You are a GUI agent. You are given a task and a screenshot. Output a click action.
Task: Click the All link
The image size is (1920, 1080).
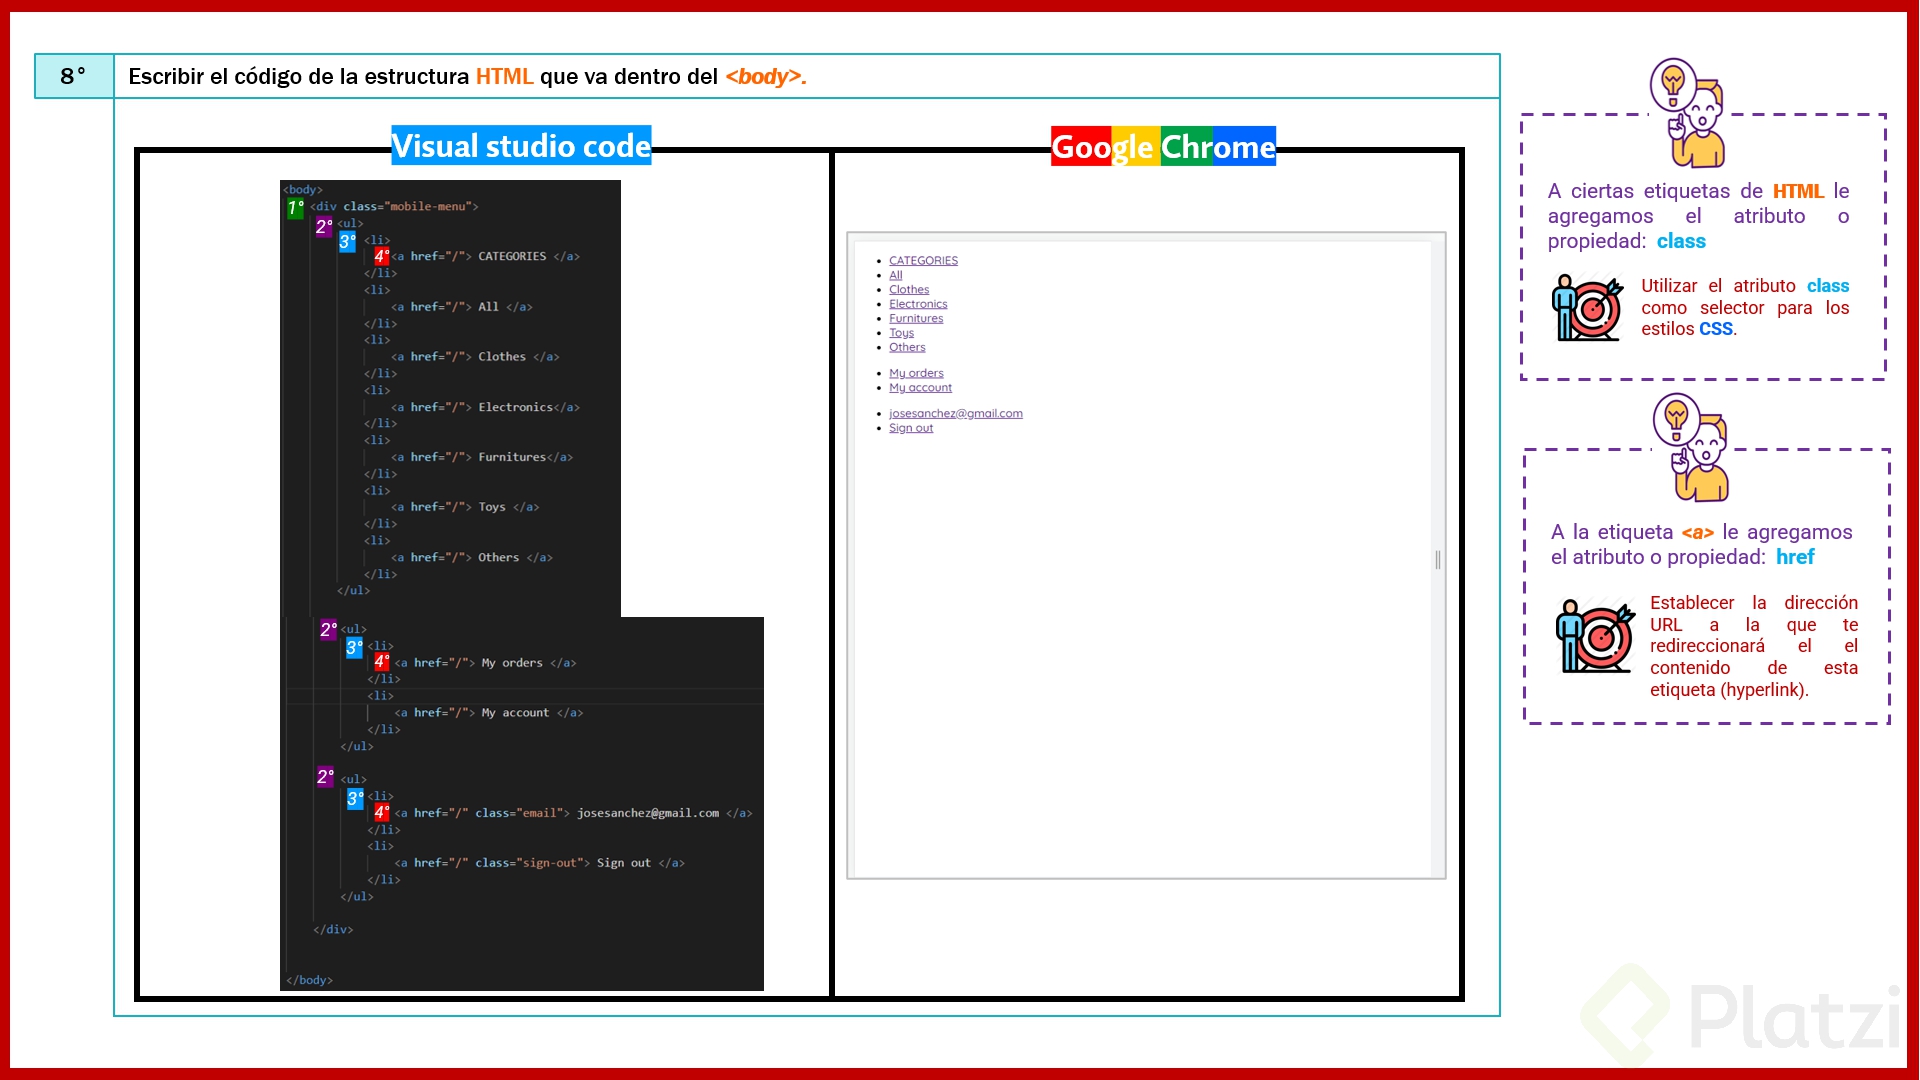895,275
